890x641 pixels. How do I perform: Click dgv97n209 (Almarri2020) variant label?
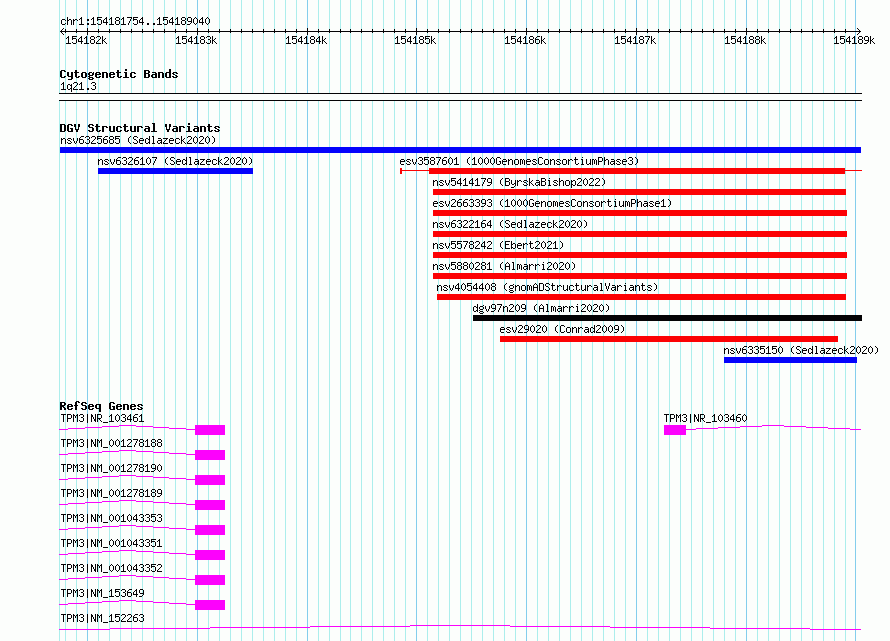541,308
